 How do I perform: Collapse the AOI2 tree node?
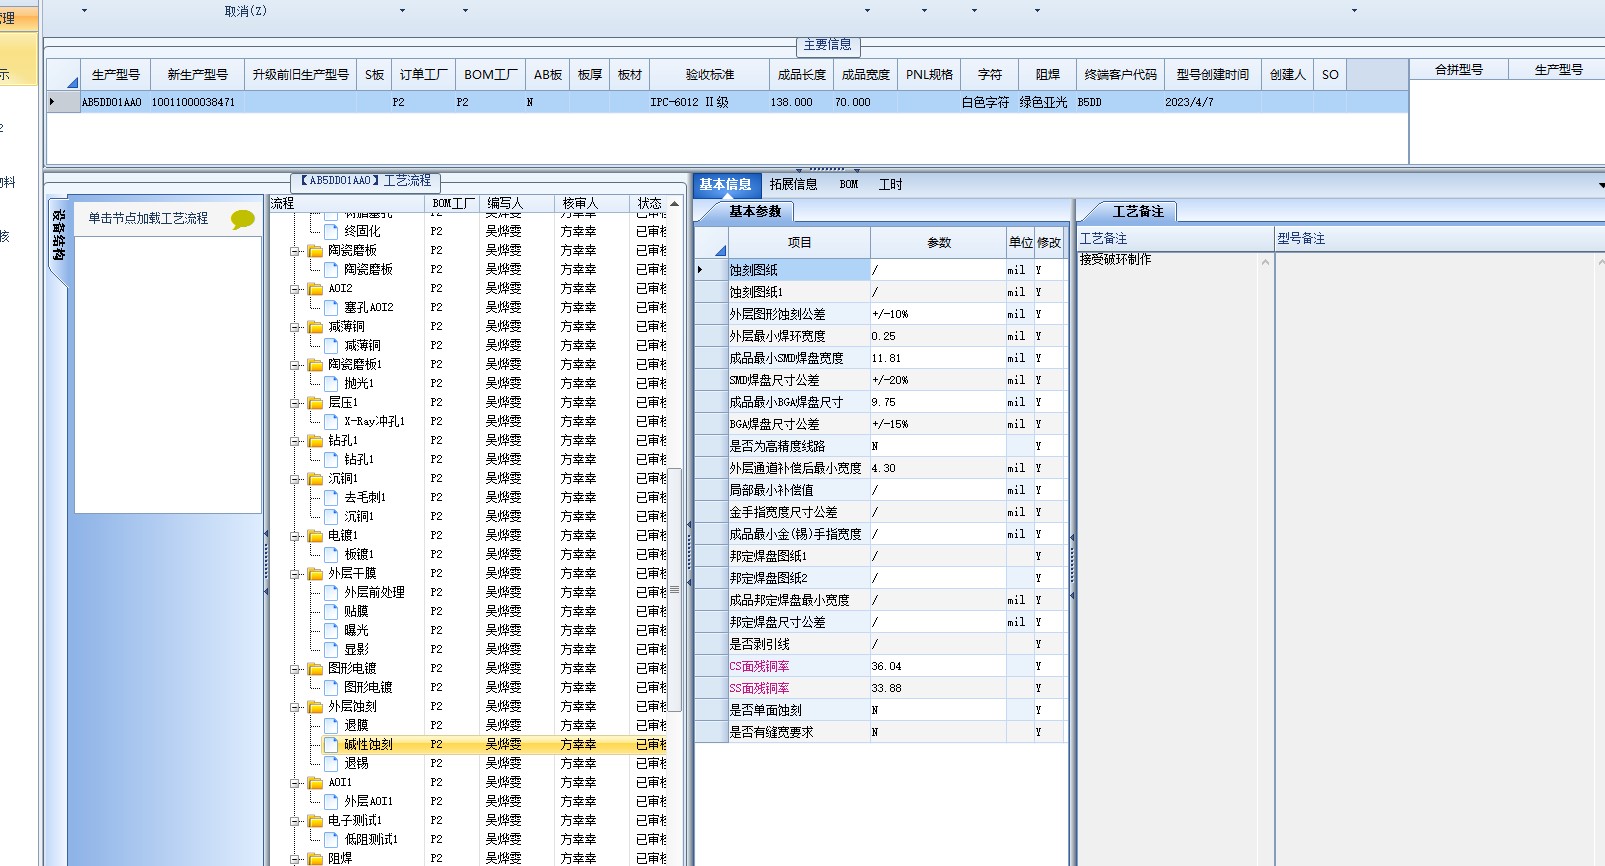pyautogui.click(x=295, y=289)
